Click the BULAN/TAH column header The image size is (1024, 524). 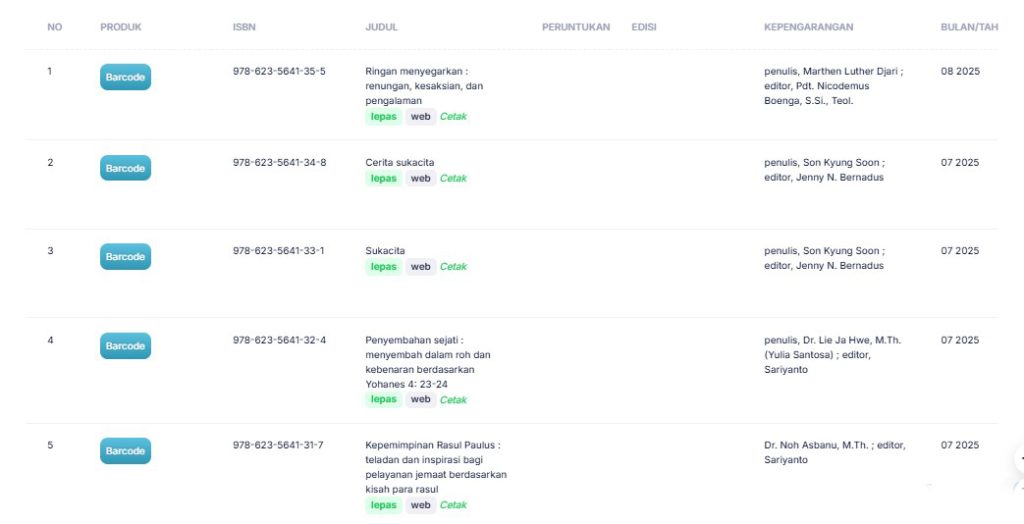pos(969,27)
